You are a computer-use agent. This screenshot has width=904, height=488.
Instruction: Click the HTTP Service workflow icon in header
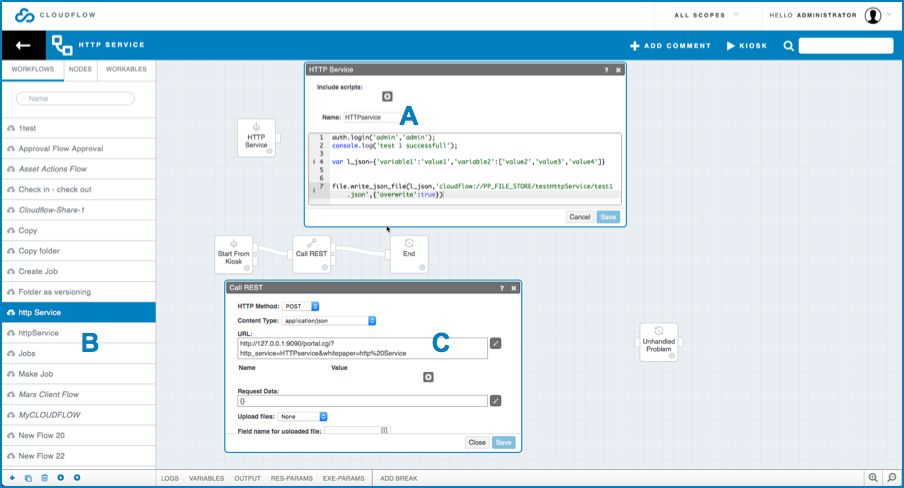(x=62, y=46)
